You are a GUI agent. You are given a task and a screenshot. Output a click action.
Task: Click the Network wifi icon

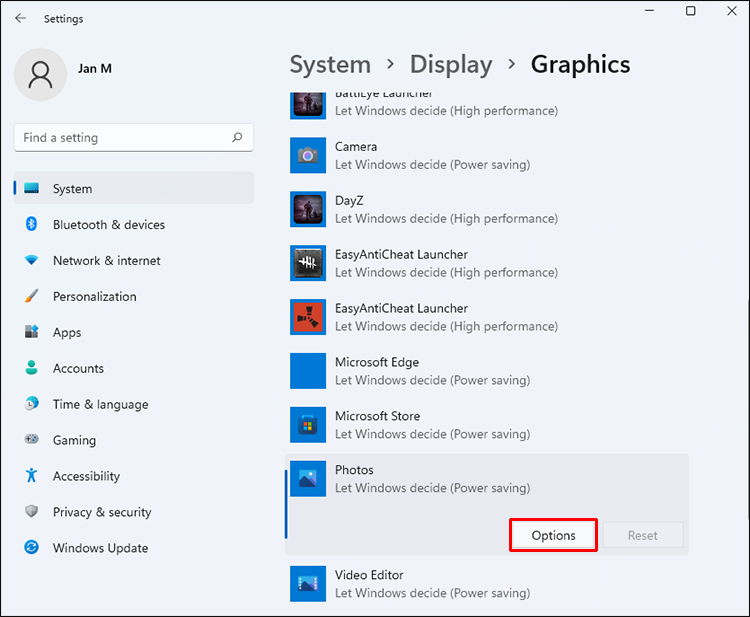pos(32,260)
